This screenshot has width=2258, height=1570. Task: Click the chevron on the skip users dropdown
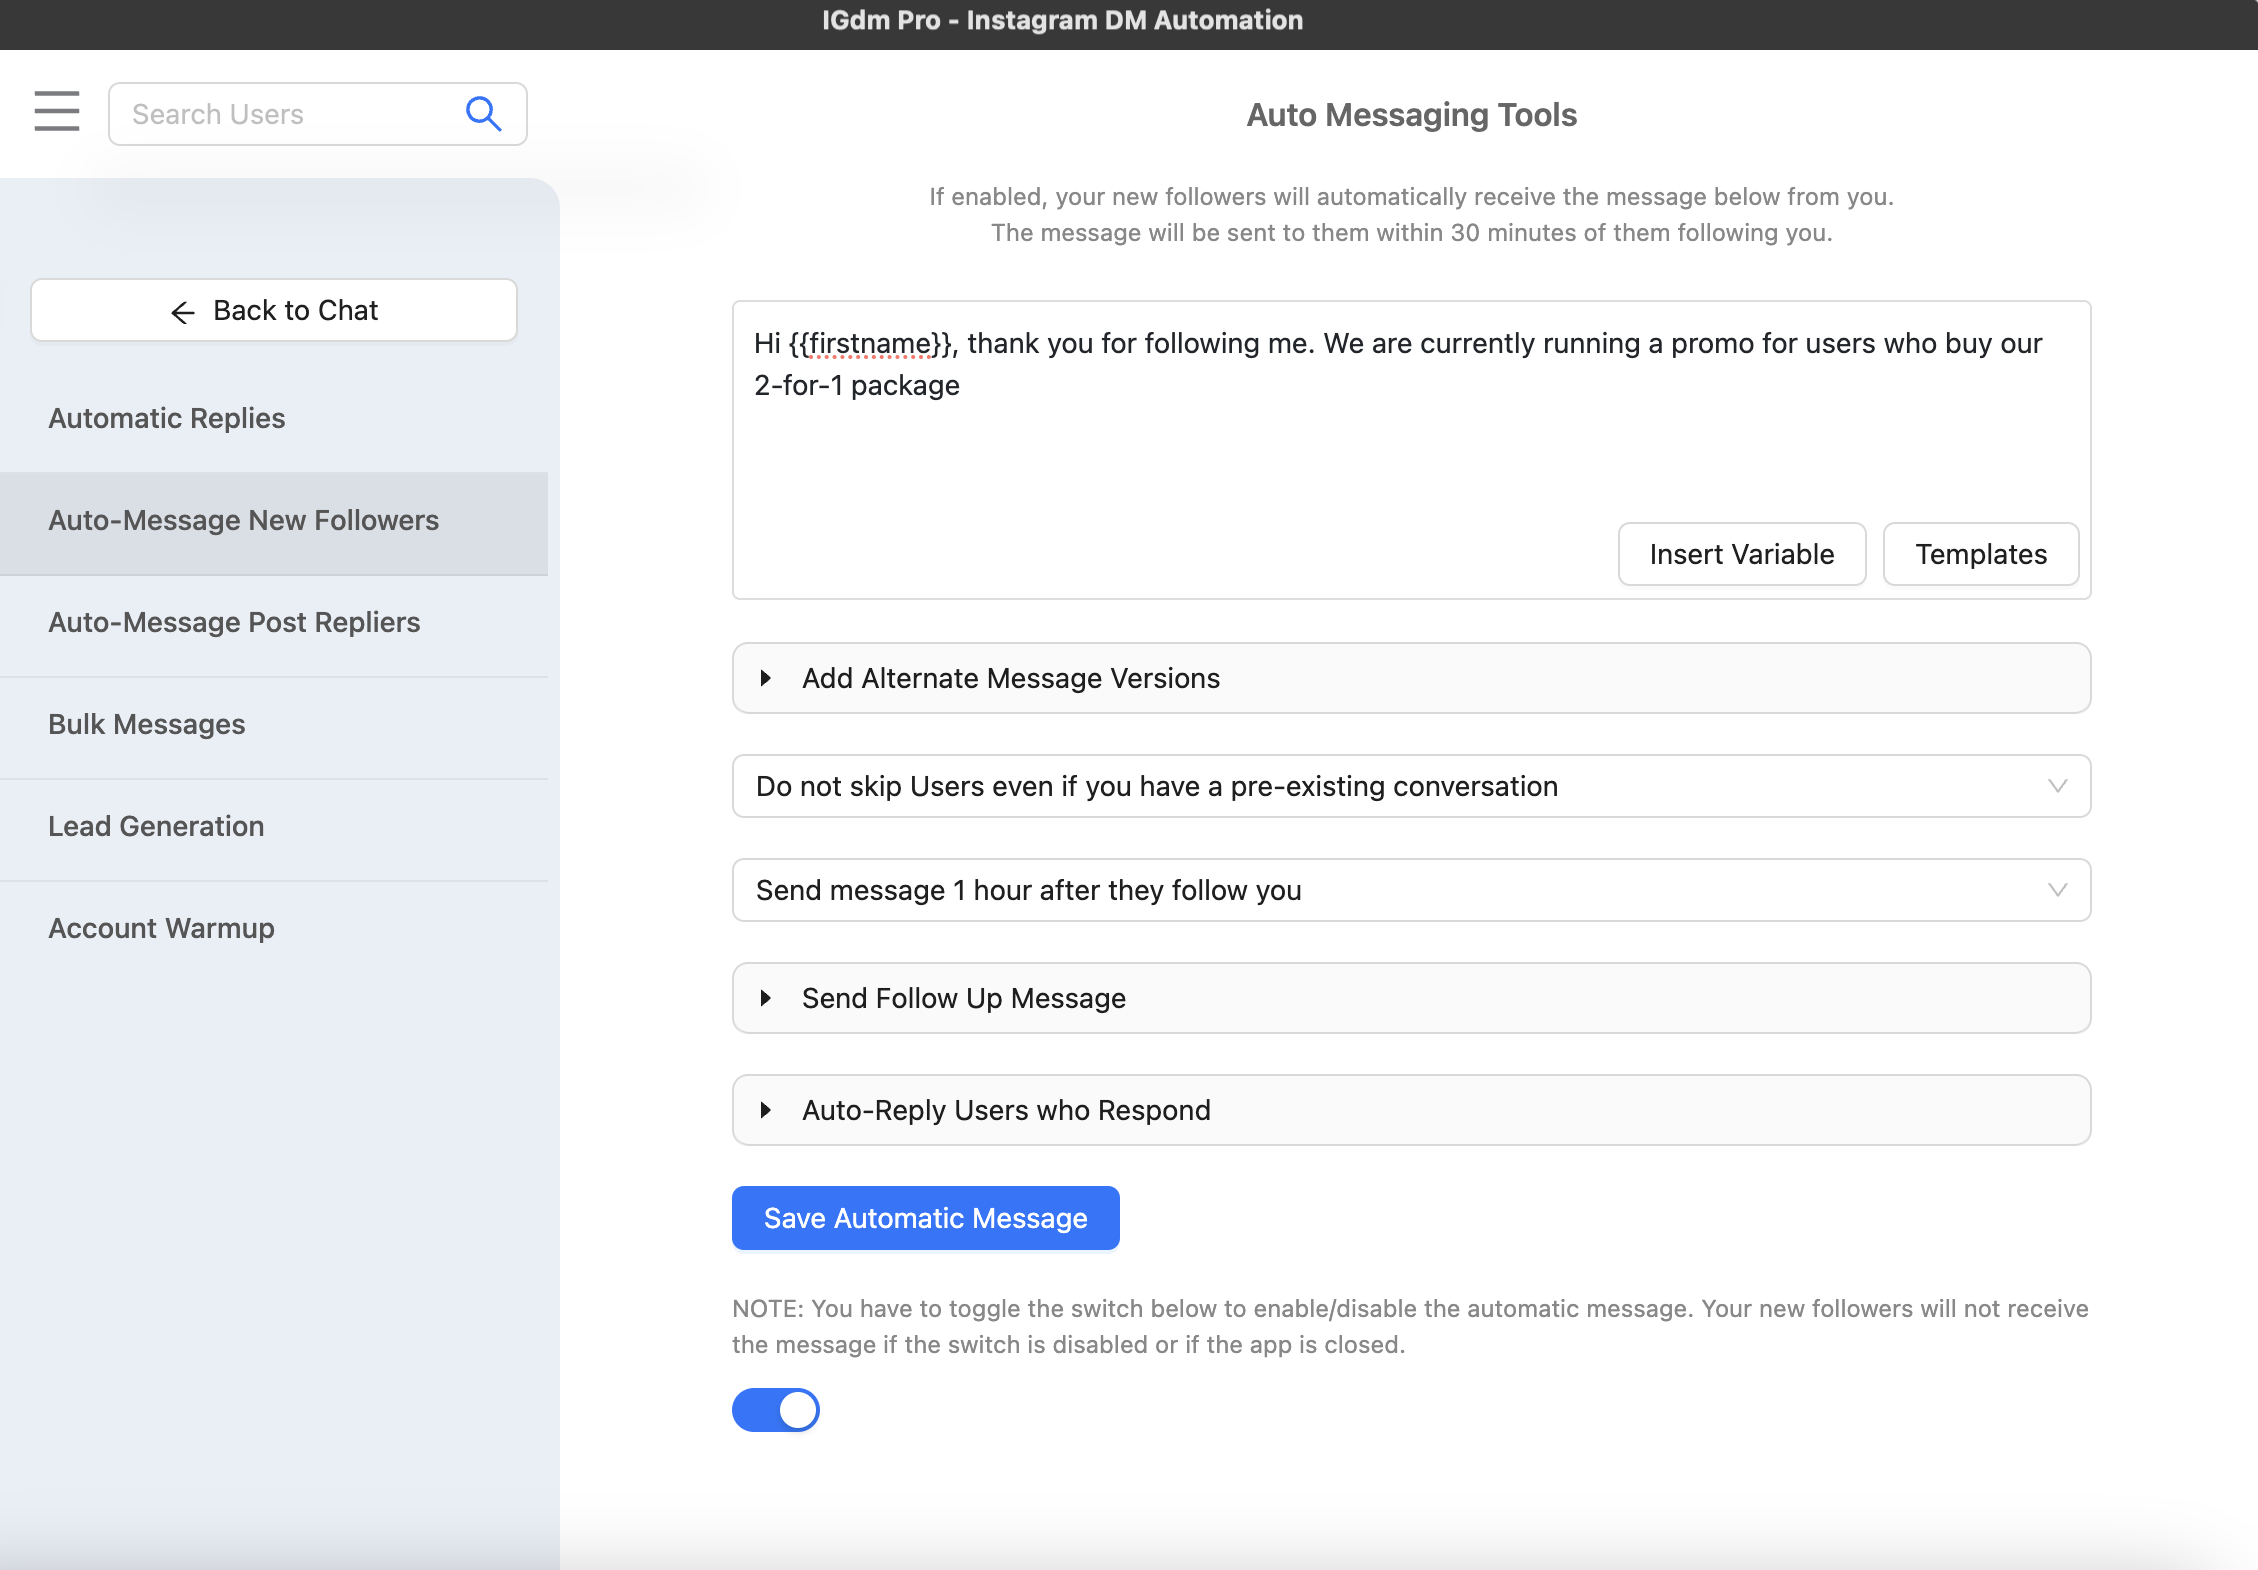2056,786
